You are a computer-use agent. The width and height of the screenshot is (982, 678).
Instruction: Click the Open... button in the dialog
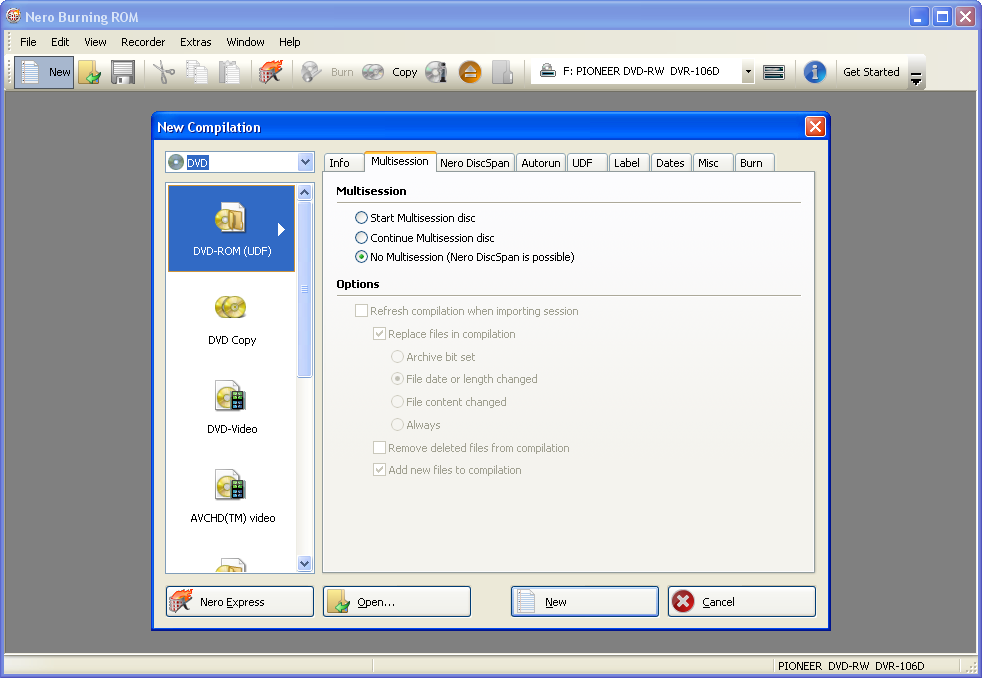coord(397,602)
